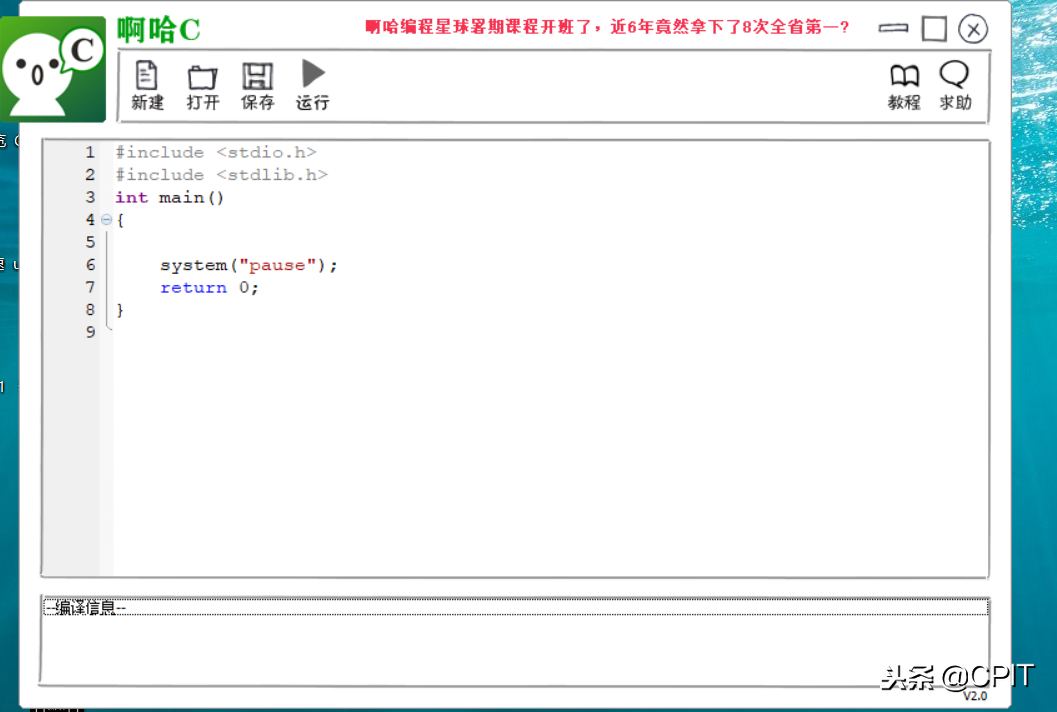The width and height of the screenshot is (1057, 712).
Task: Create a new file with 新建
Action: coord(147,86)
